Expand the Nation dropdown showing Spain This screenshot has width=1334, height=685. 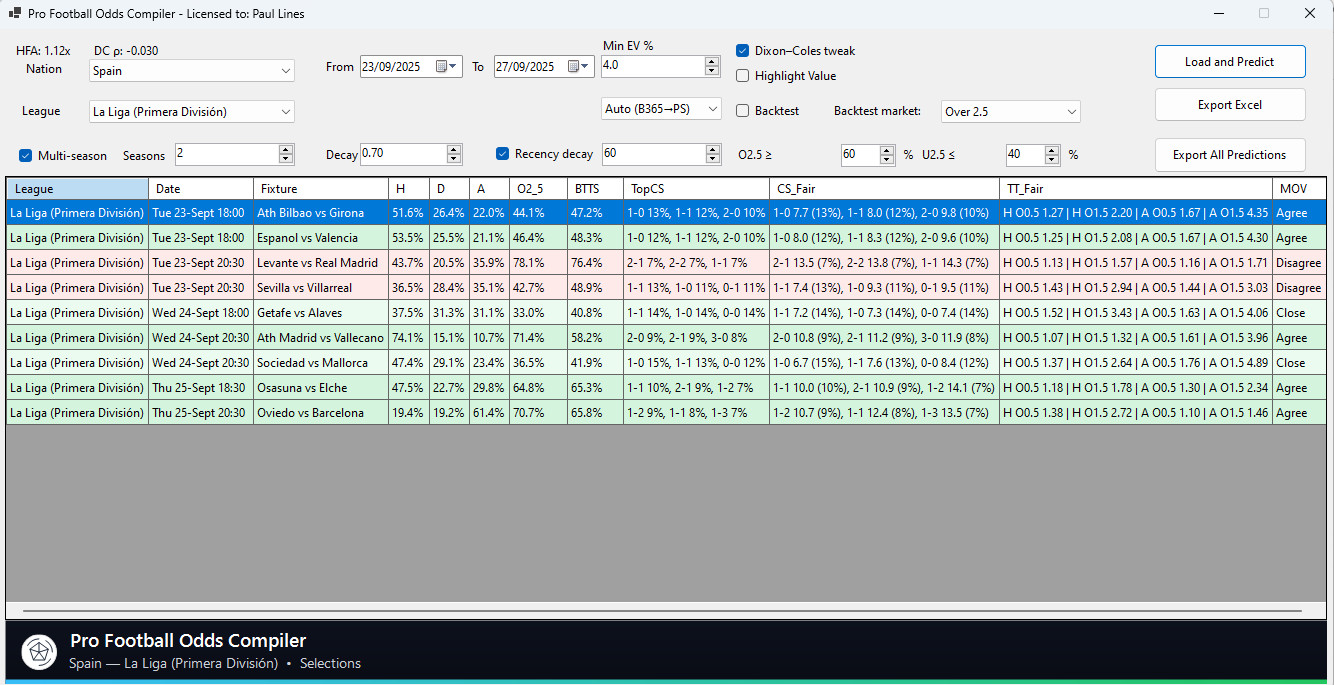coord(285,71)
